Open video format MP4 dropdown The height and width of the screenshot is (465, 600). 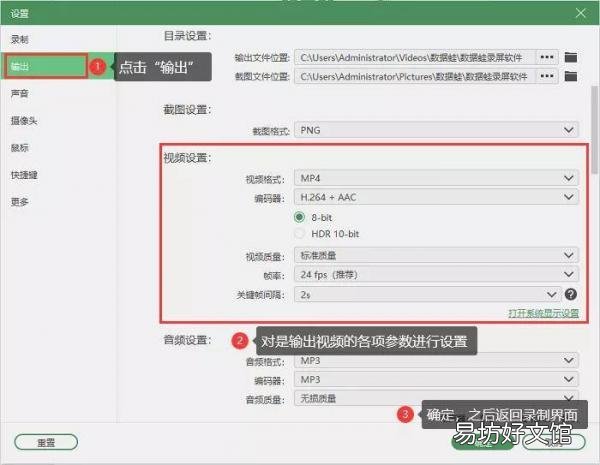point(436,178)
